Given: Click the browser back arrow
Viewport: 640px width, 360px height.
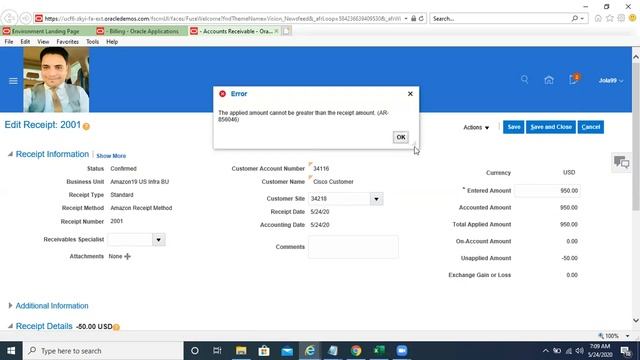Looking at the screenshot, I should coord(9,18).
